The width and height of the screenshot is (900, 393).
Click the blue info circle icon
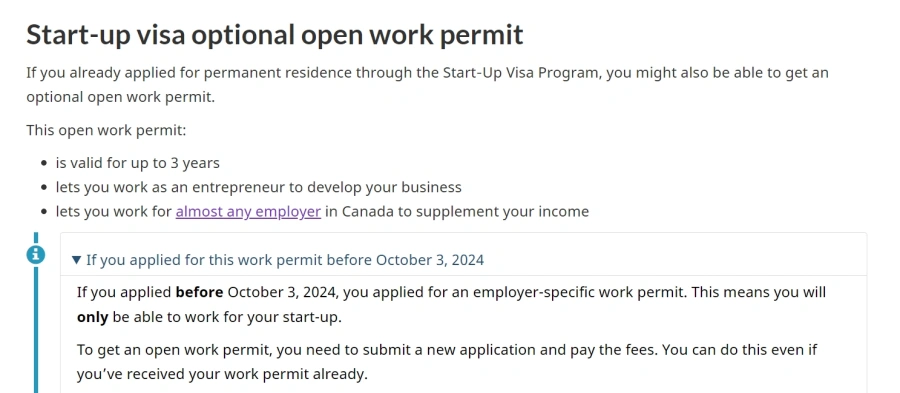[x=36, y=254]
